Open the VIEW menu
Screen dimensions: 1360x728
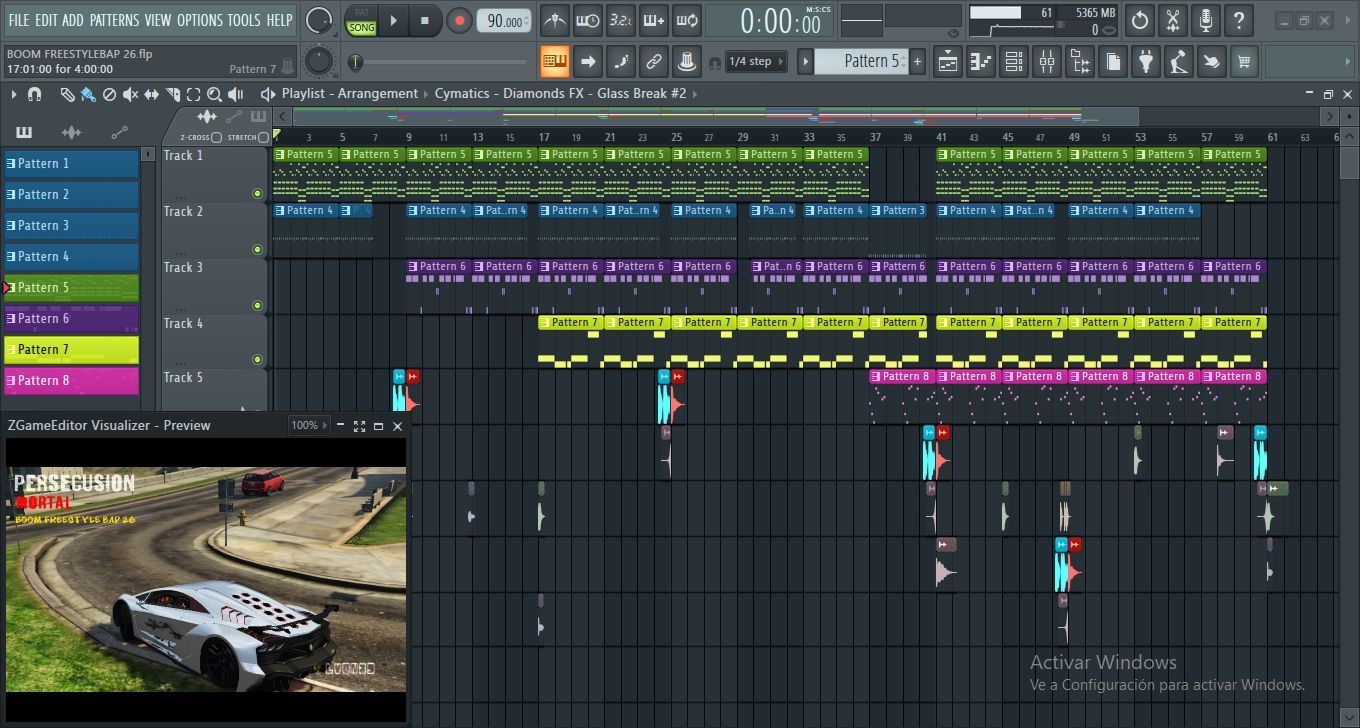tap(158, 20)
